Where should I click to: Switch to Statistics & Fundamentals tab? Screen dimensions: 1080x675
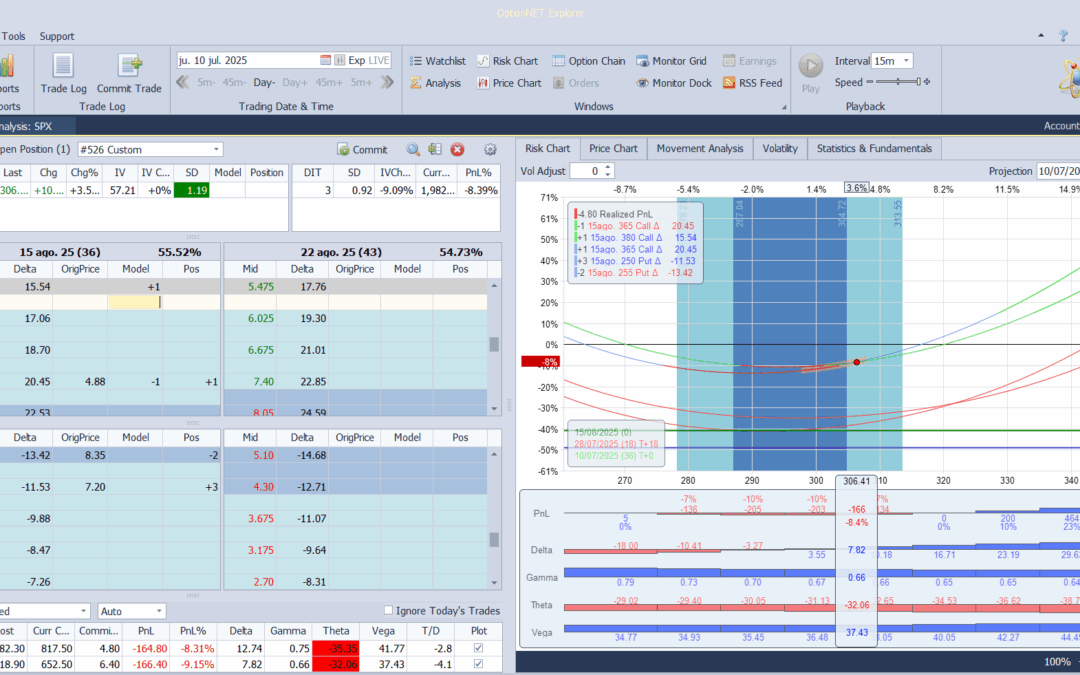874,148
